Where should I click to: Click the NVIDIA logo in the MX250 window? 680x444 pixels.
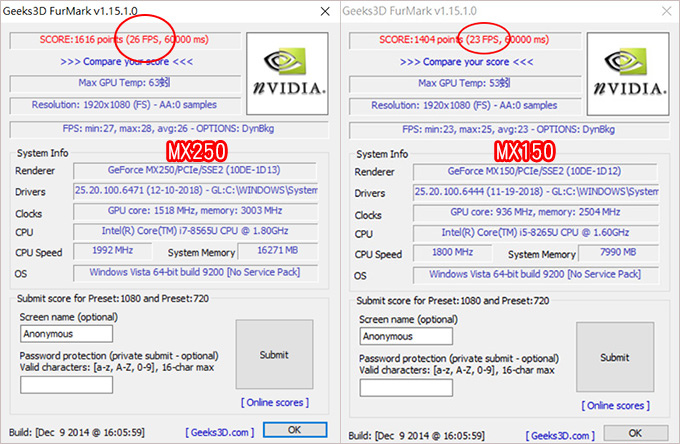point(287,73)
